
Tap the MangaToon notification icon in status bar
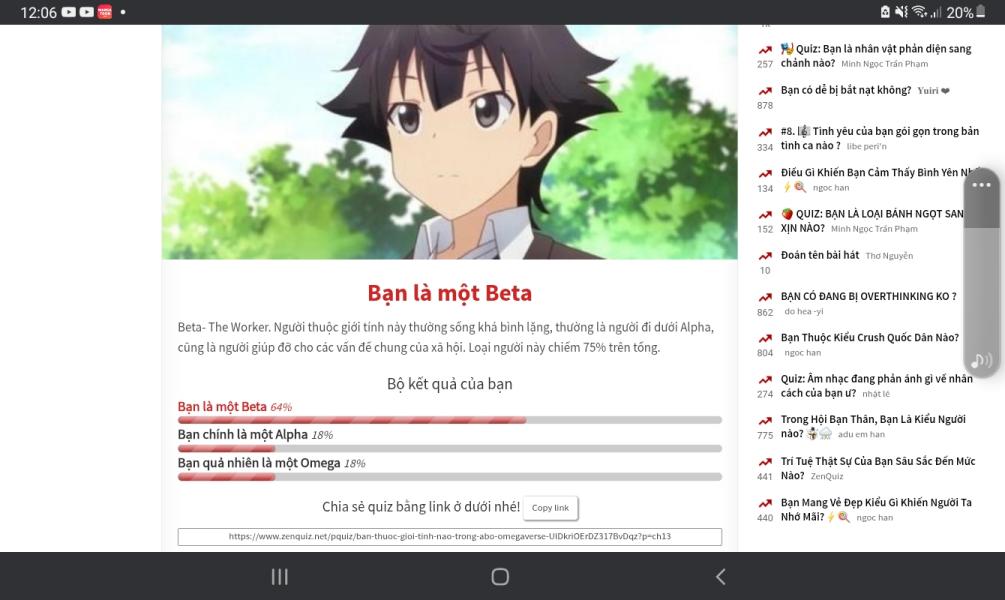coord(104,11)
